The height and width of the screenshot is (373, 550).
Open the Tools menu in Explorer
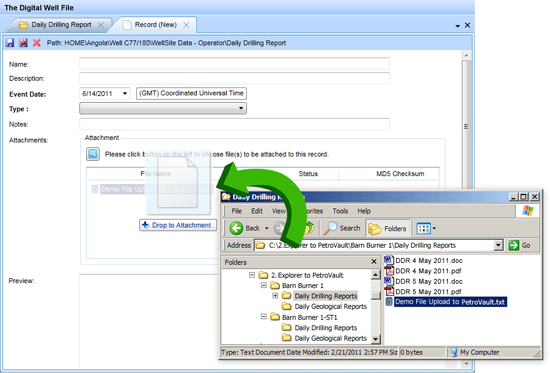[340, 211]
